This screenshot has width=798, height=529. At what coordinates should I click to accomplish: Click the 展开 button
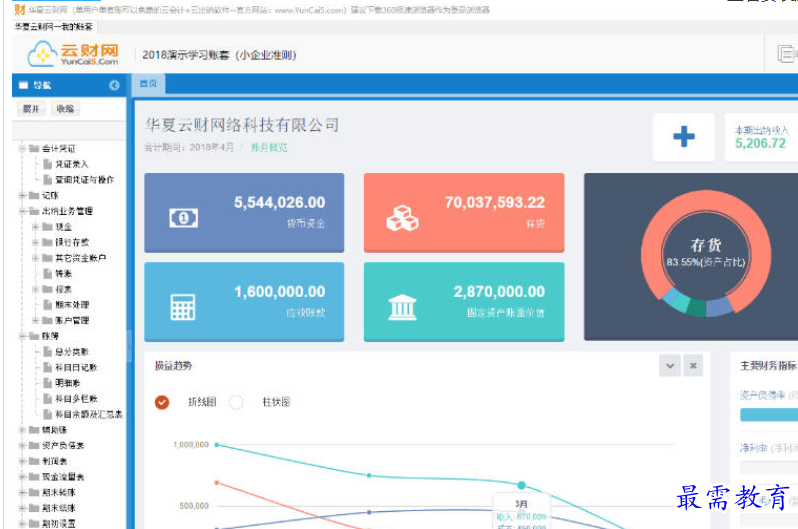31,109
